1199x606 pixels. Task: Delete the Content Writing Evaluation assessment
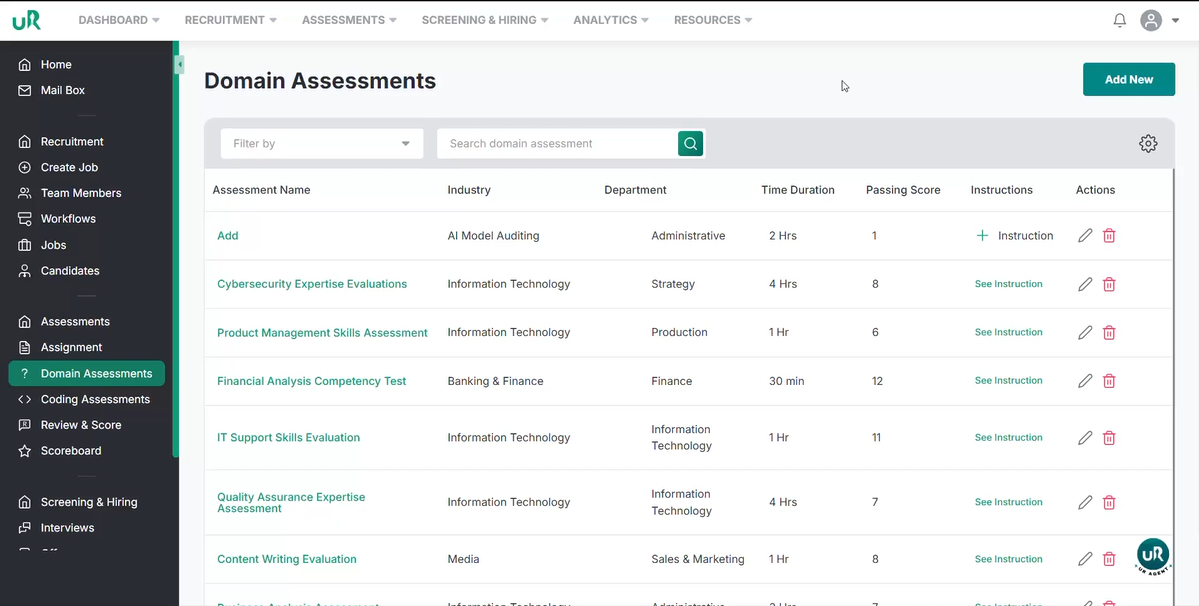tap(1109, 560)
